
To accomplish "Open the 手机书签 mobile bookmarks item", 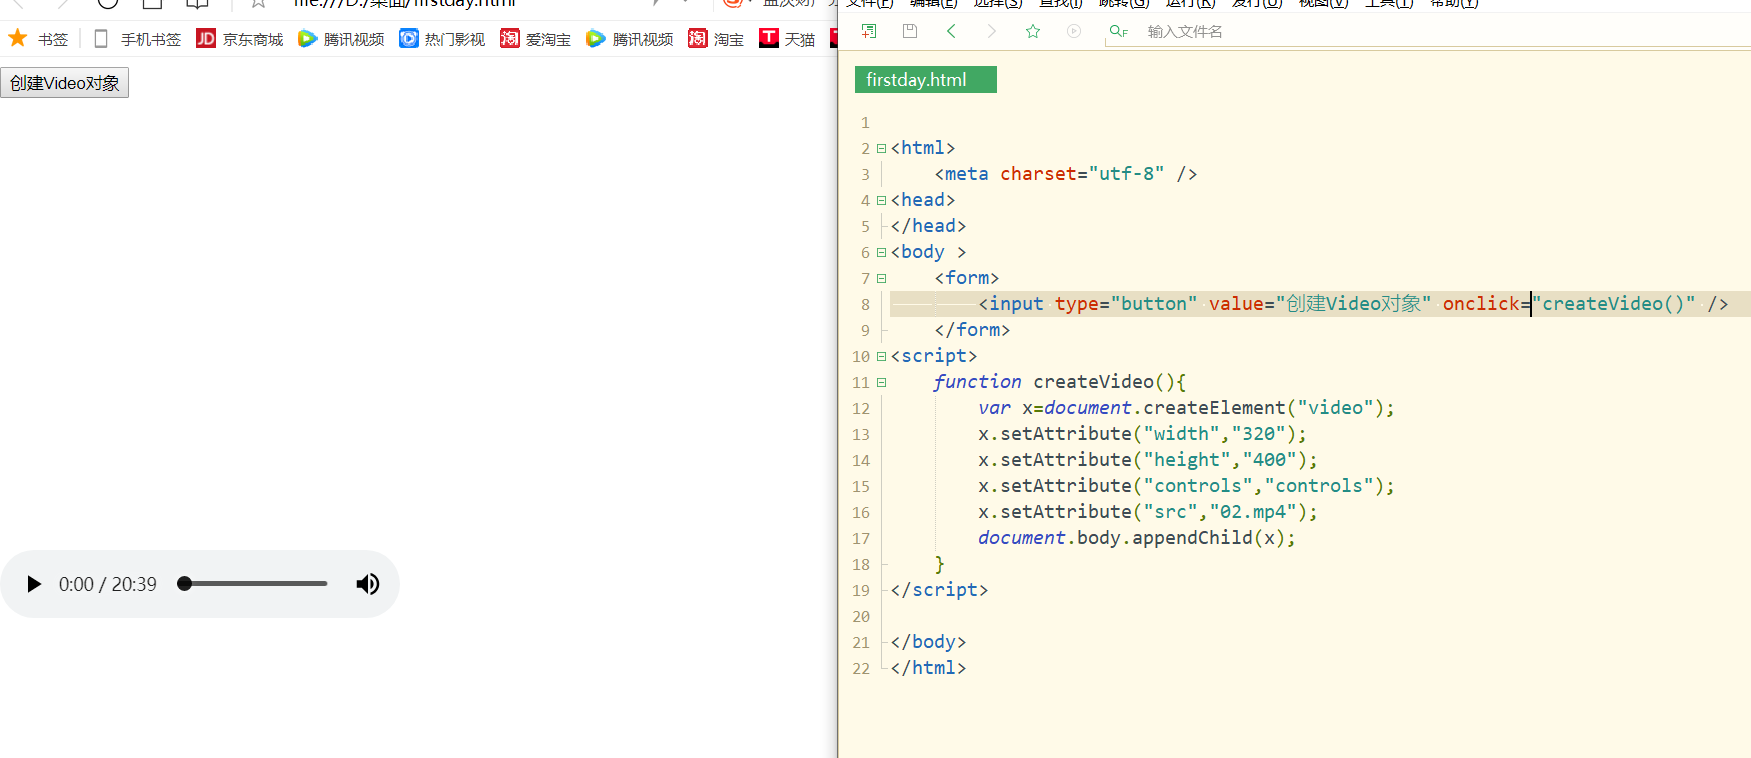I will tap(137, 39).
